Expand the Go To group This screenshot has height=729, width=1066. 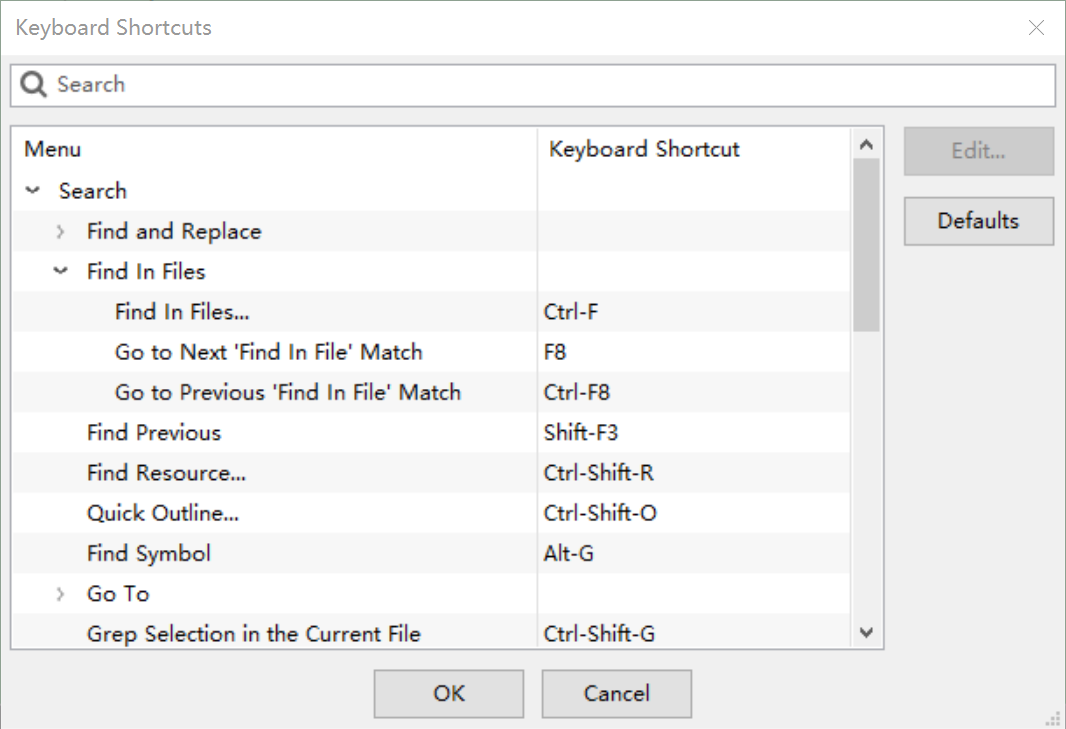click(x=60, y=593)
